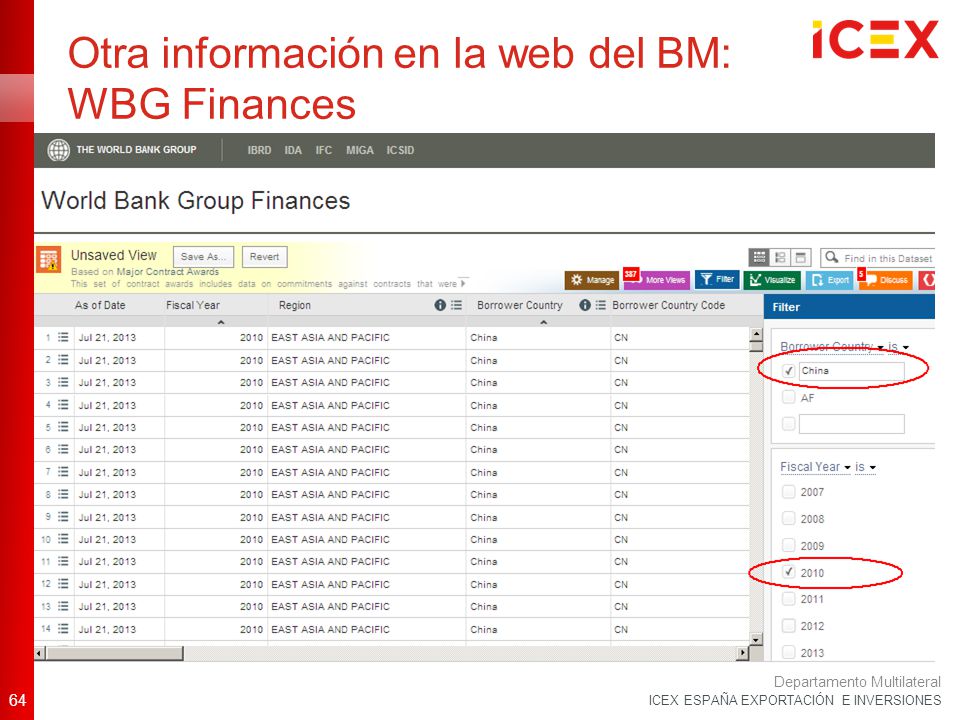
Task: Check fiscal year 2009 filter
Action: (789, 546)
